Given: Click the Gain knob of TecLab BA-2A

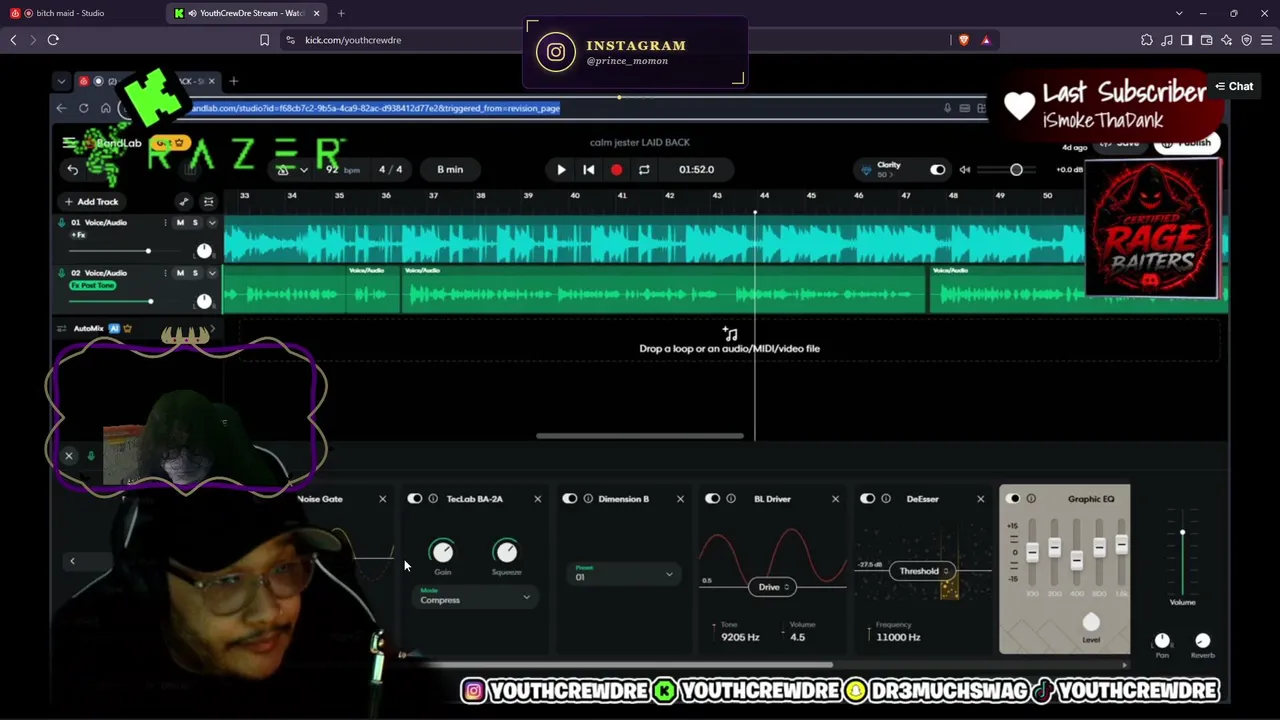Looking at the screenshot, I should pyautogui.click(x=442, y=552).
